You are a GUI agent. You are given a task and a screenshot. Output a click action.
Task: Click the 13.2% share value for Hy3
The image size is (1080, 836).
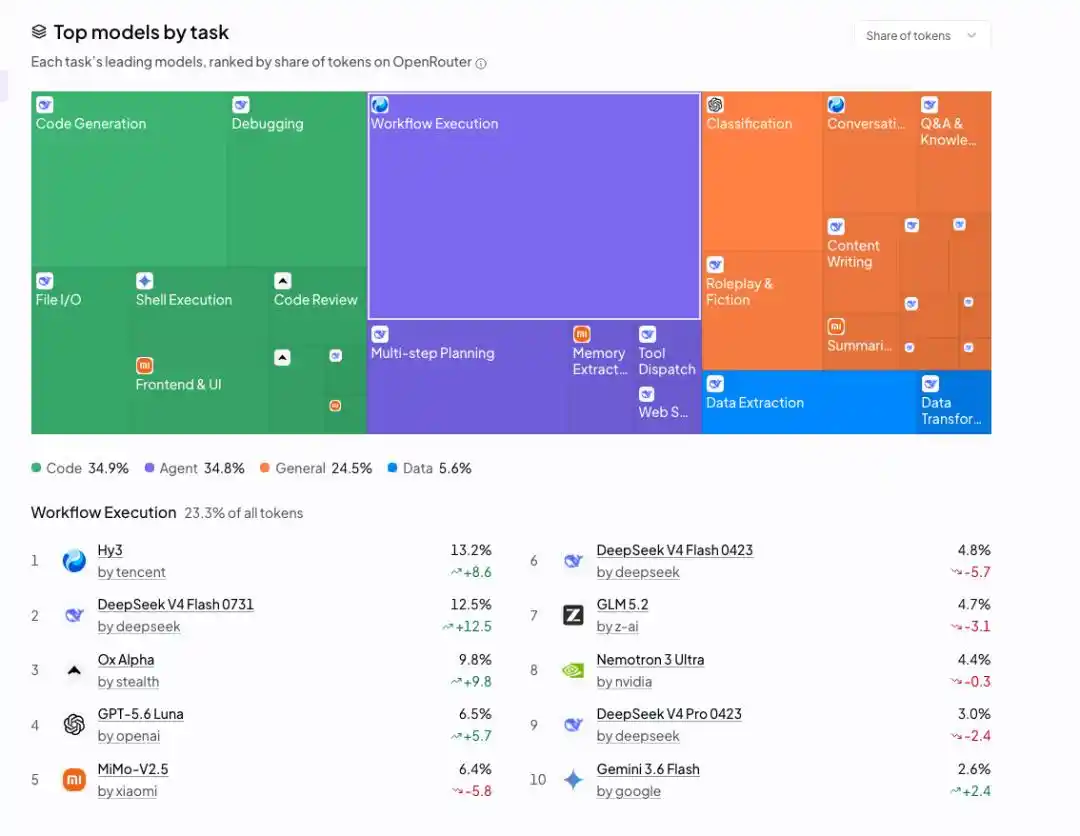(x=471, y=550)
